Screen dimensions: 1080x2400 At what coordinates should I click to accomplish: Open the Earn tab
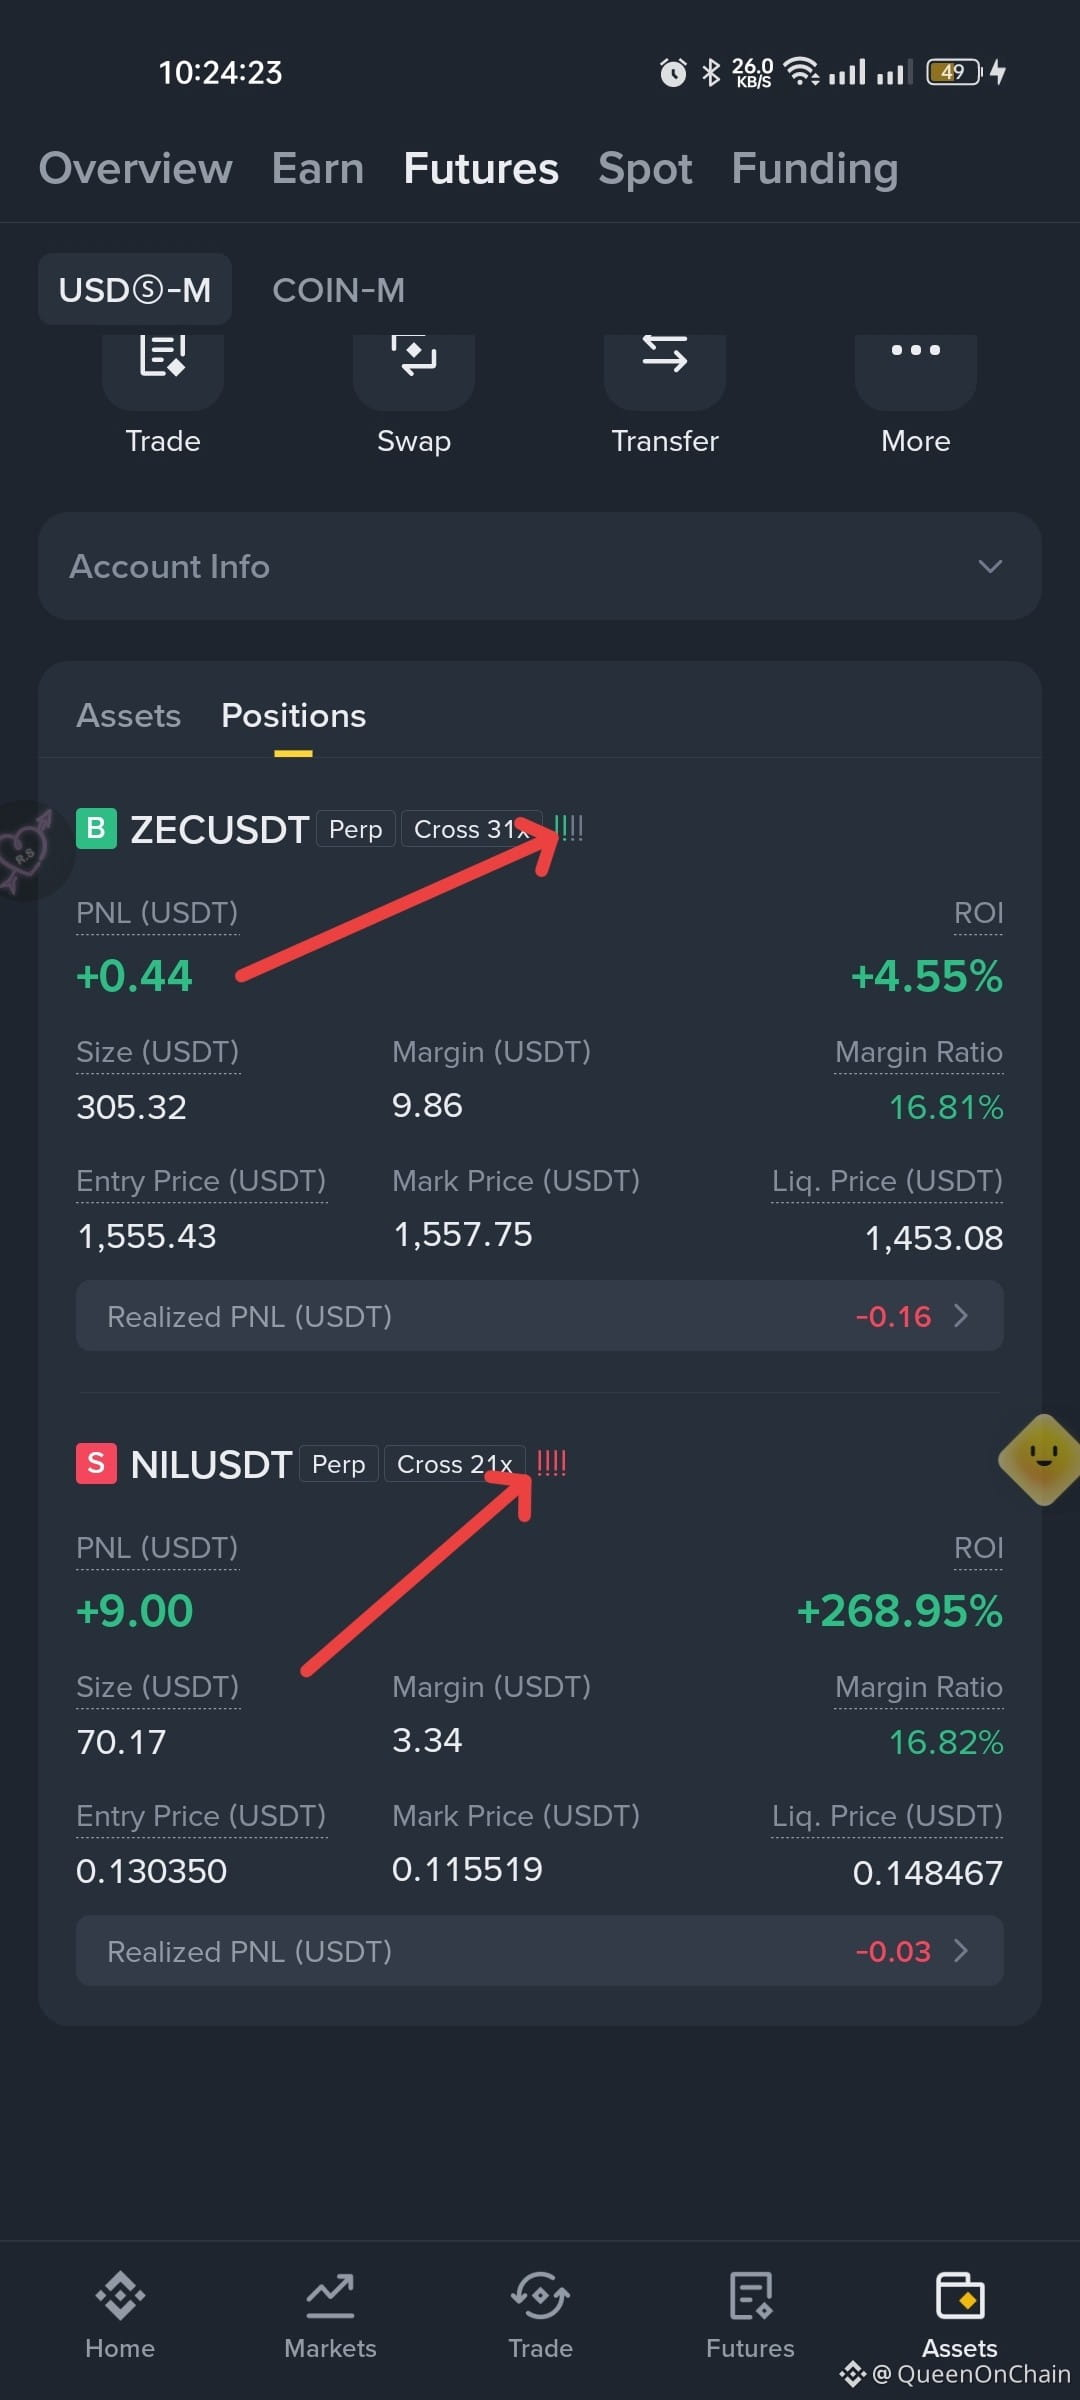(318, 168)
